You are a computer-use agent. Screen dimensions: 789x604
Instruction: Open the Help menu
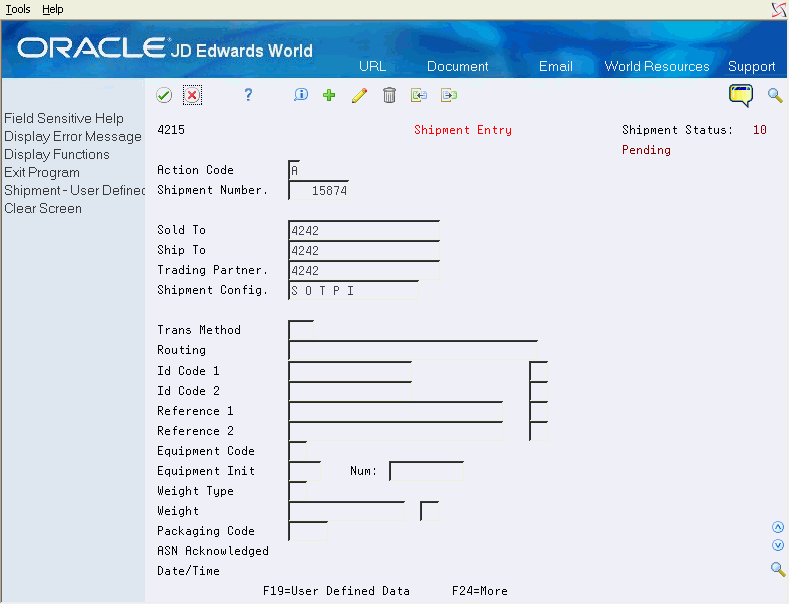(x=52, y=9)
